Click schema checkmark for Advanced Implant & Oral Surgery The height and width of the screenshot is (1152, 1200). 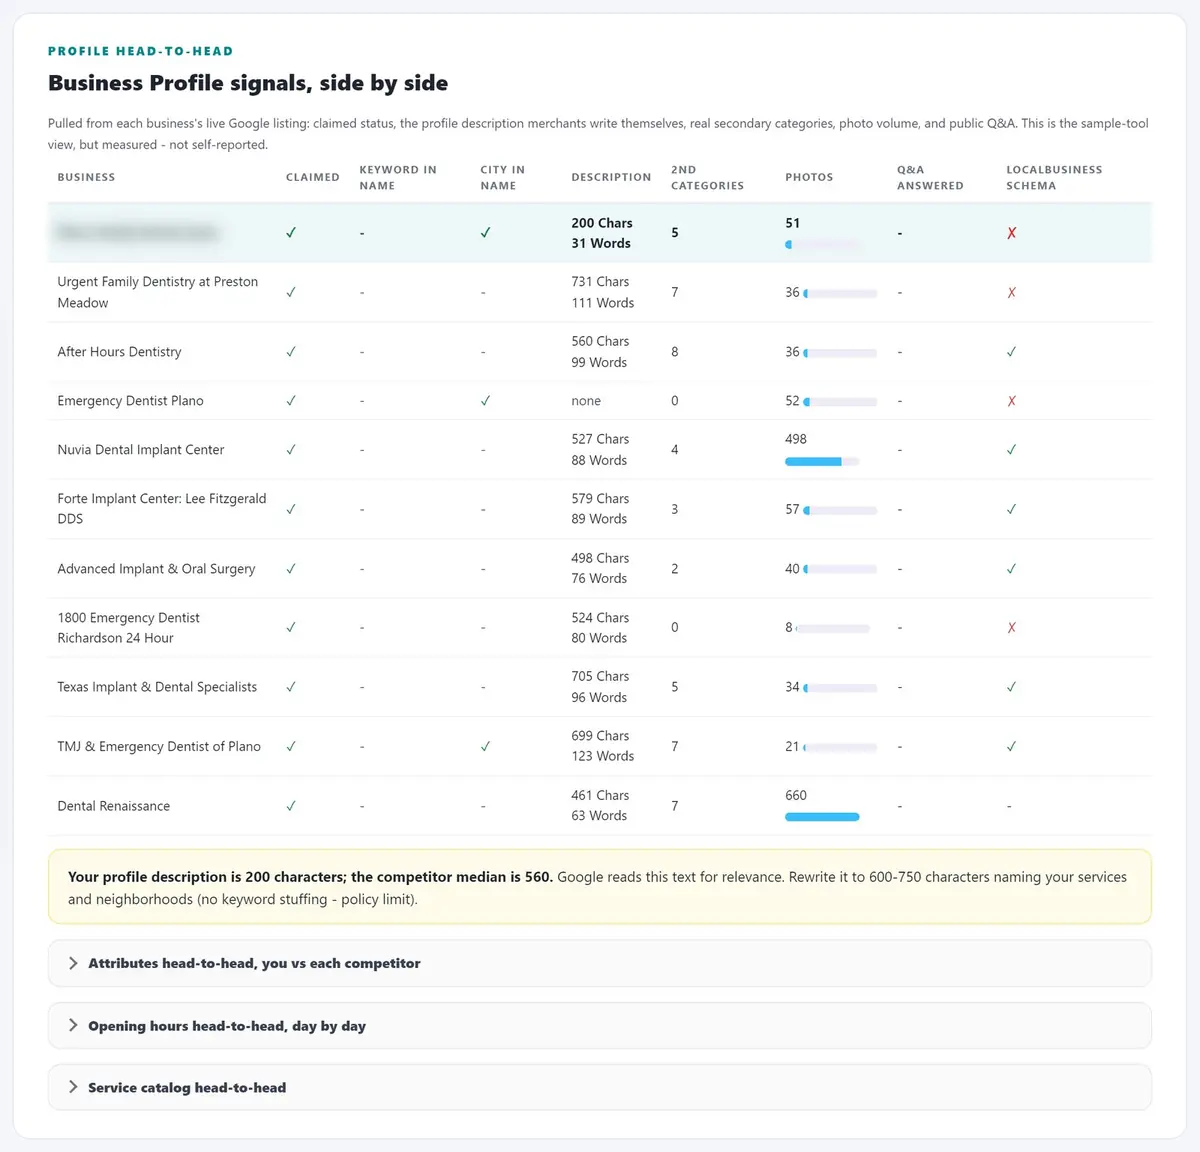point(1012,569)
